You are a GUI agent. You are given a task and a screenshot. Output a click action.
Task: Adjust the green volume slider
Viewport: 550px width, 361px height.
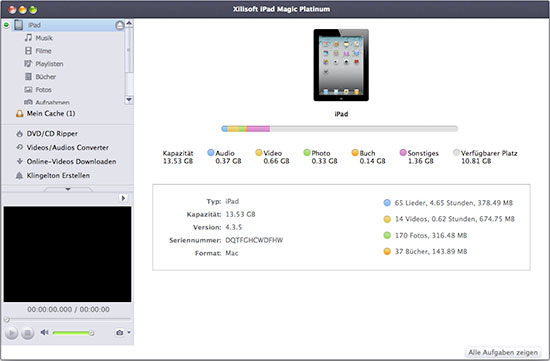(73, 333)
